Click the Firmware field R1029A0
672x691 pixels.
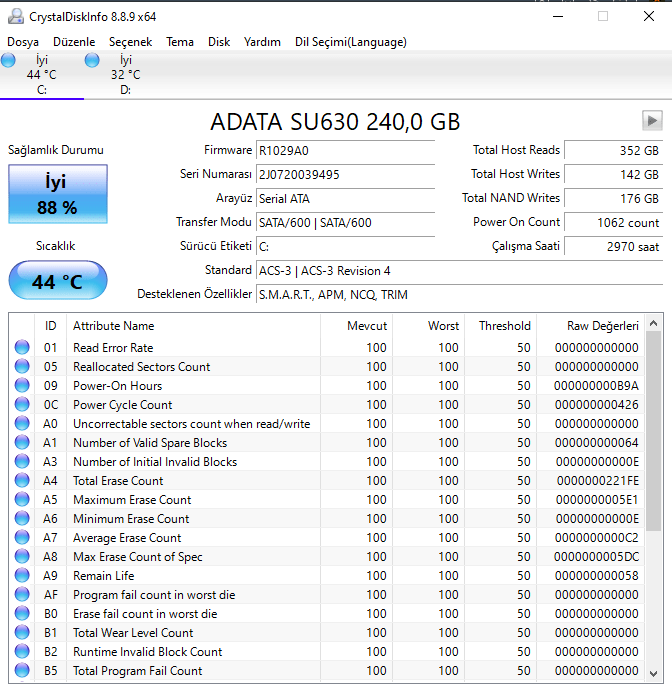pos(345,151)
